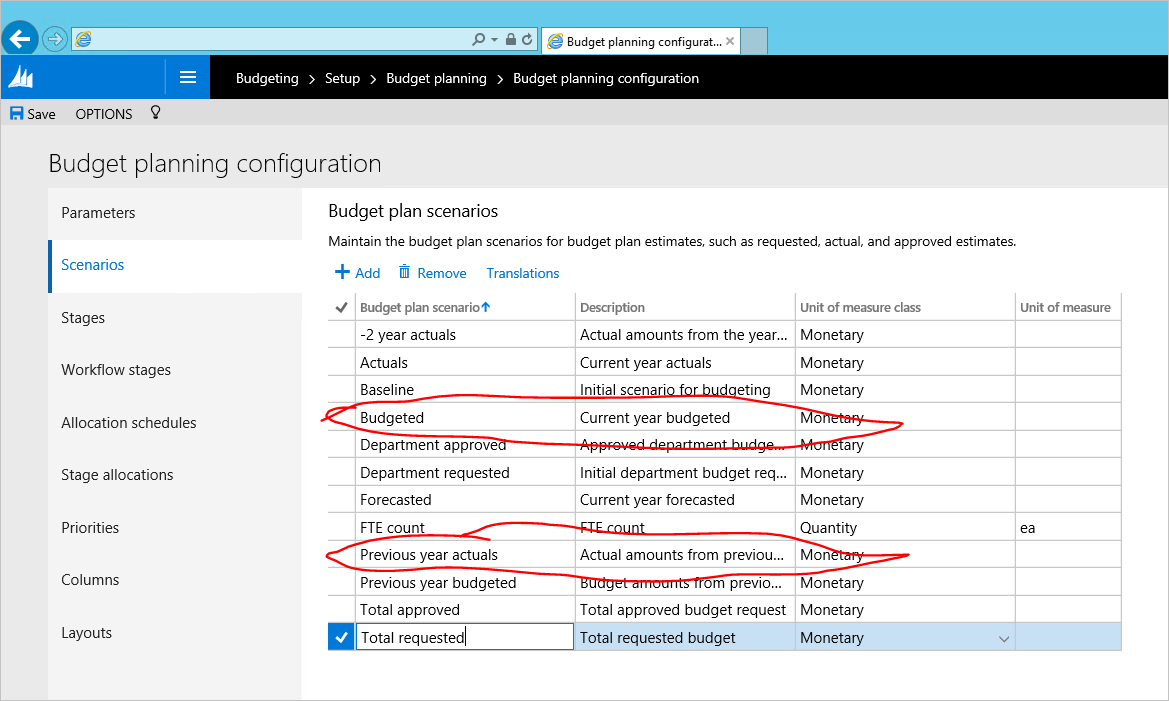Click the Total approved scenario cell

(x=465, y=610)
